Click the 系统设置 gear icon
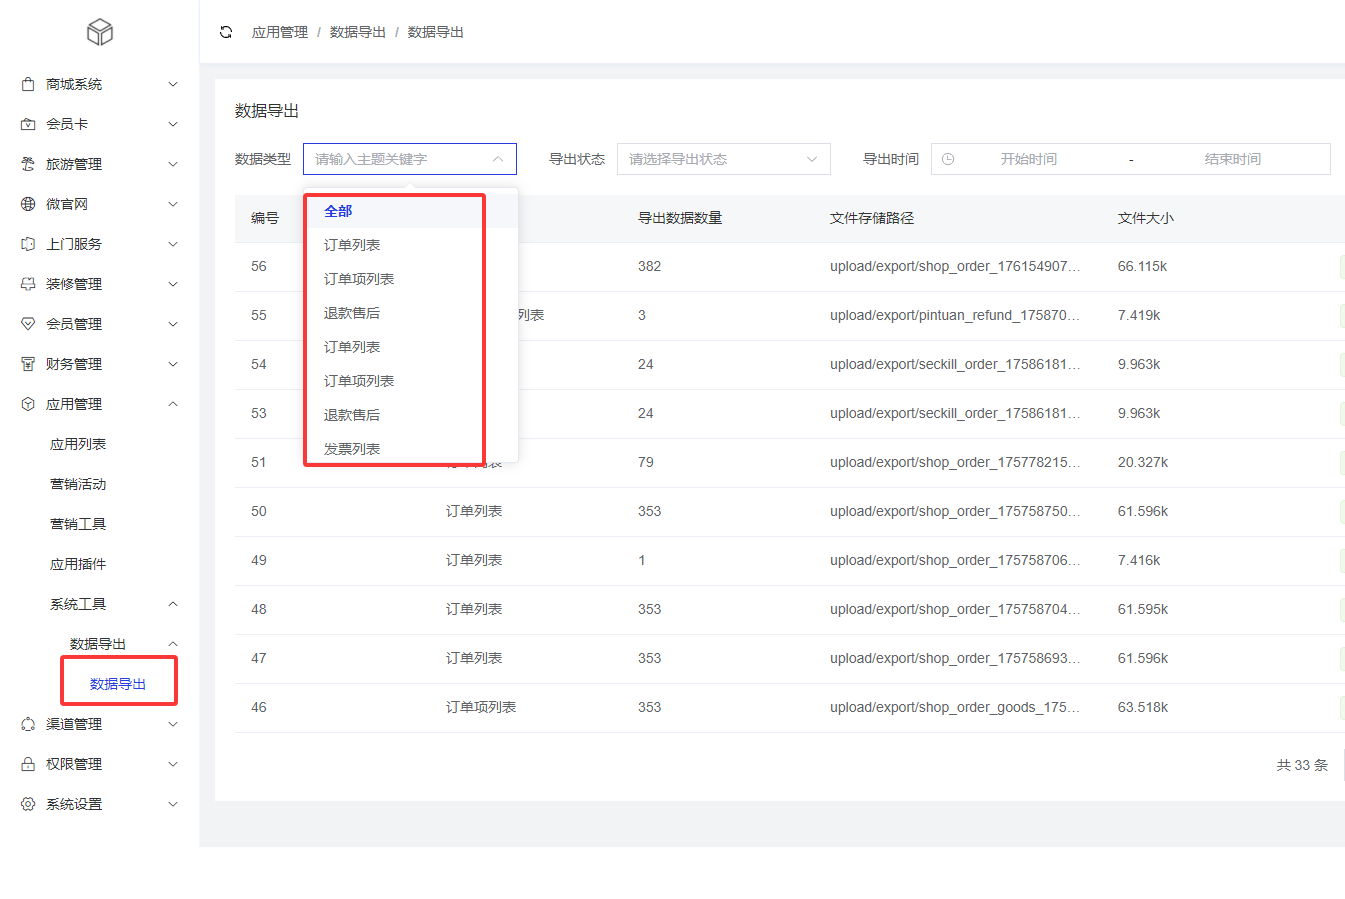The image size is (1345, 899). point(28,804)
